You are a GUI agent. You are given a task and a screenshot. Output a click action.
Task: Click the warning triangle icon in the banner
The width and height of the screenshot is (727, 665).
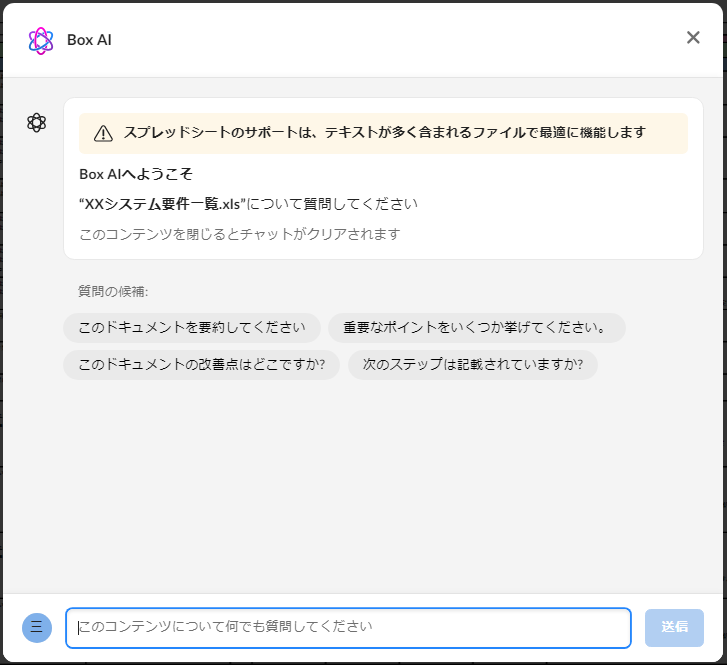pyautogui.click(x=103, y=134)
